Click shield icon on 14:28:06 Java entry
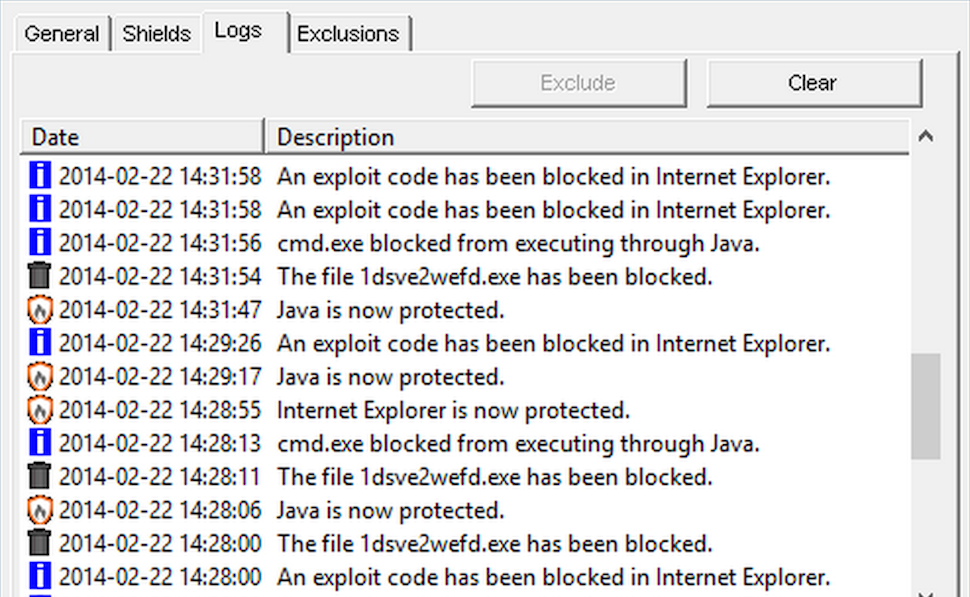The width and height of the screenshot is (970, 597). point(40,511)
